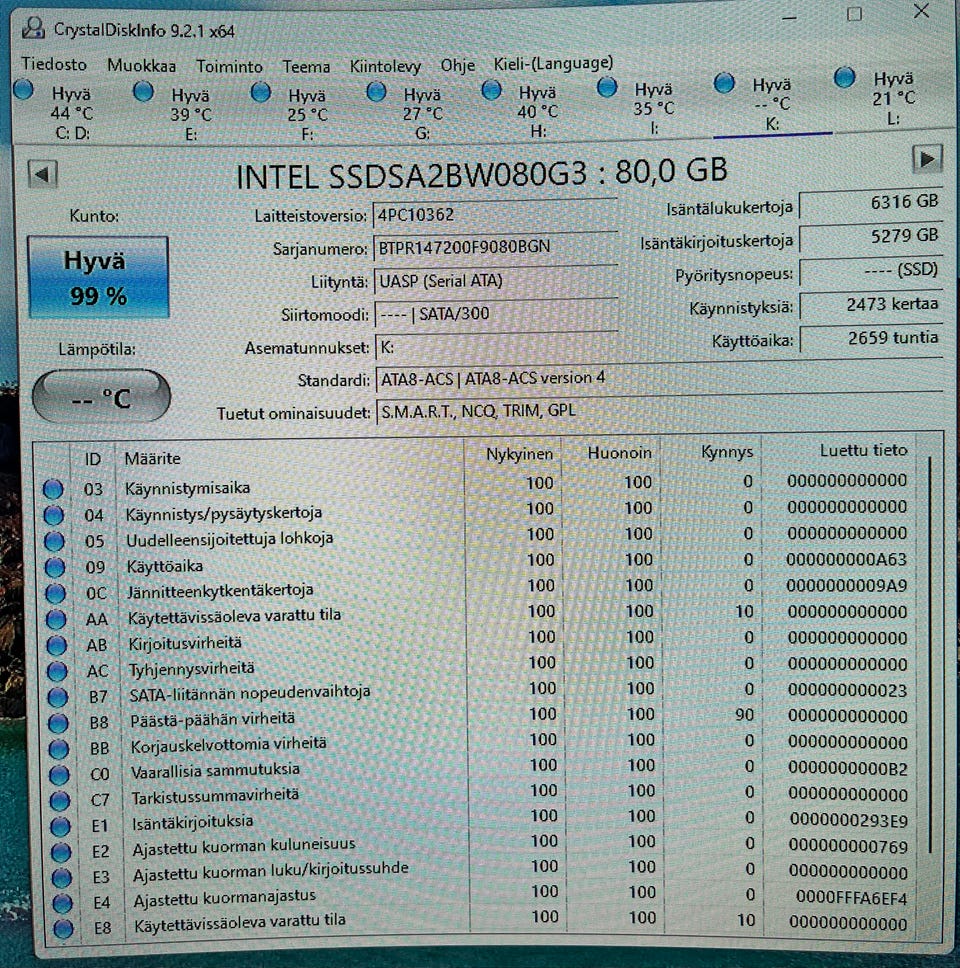Click the status icon for attribute AA
This screenshot has width=960, height=968.
56,619
